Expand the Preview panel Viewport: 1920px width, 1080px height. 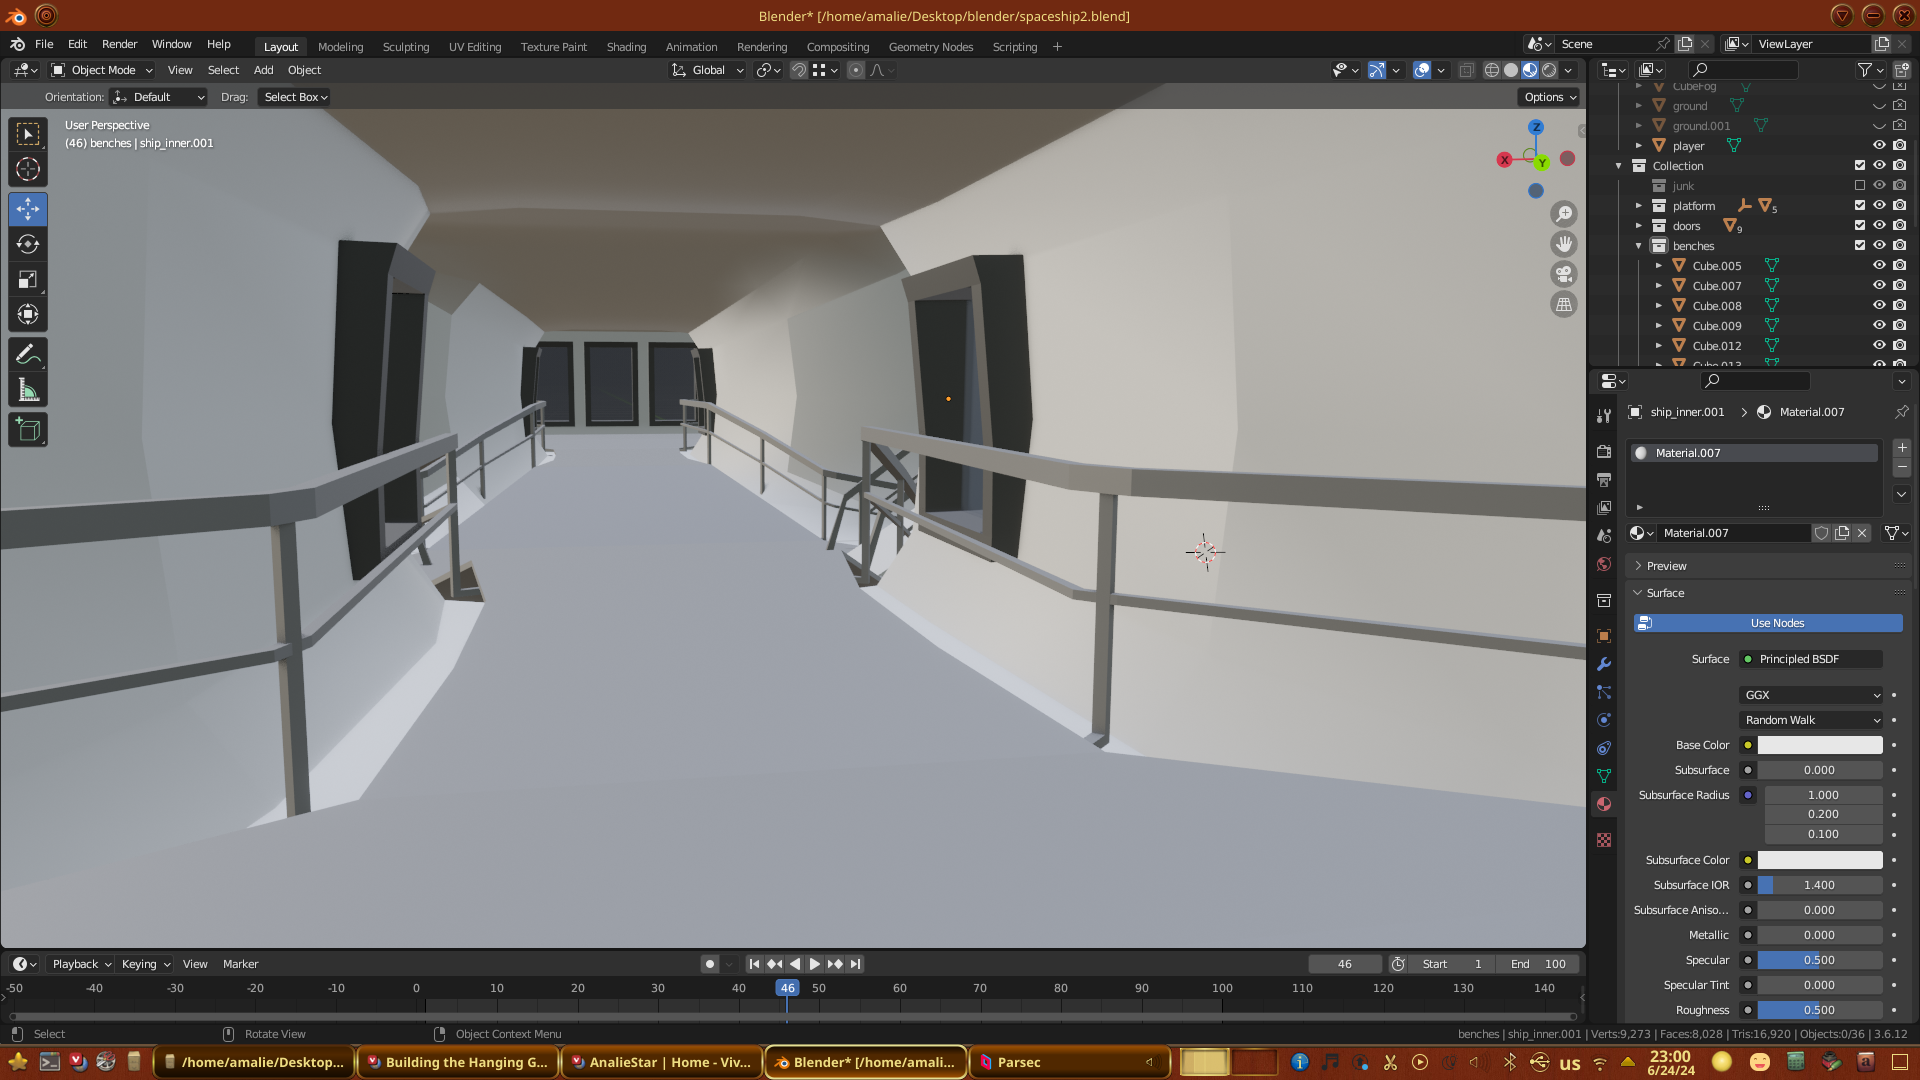1666,566
